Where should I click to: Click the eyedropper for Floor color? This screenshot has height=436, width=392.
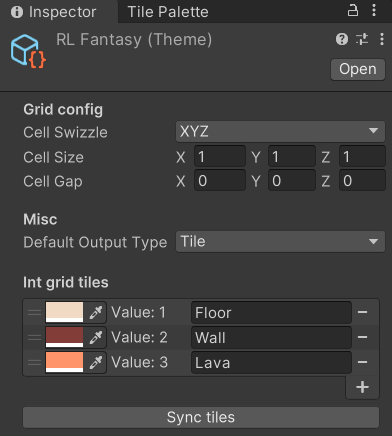95,313
